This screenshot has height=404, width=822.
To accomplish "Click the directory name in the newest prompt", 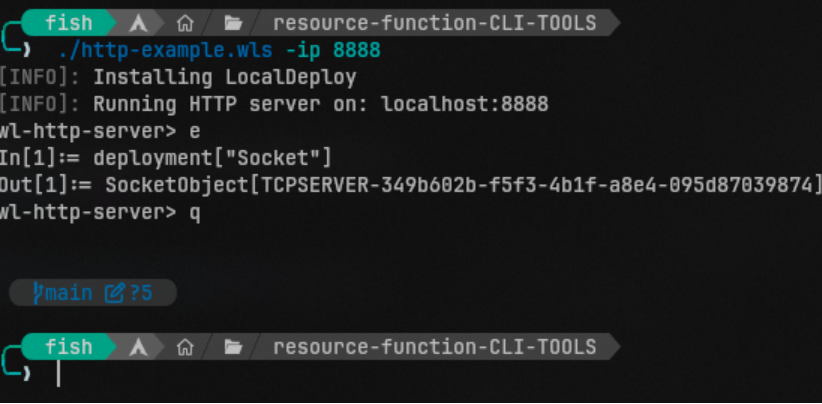I will click(434, 347).
